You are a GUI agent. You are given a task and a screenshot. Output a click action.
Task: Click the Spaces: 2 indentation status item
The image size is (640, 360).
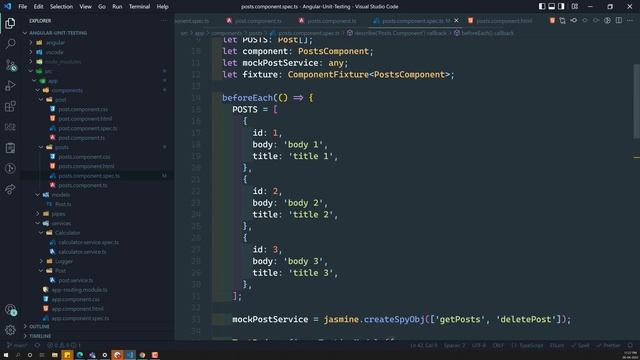click(454, 345)
